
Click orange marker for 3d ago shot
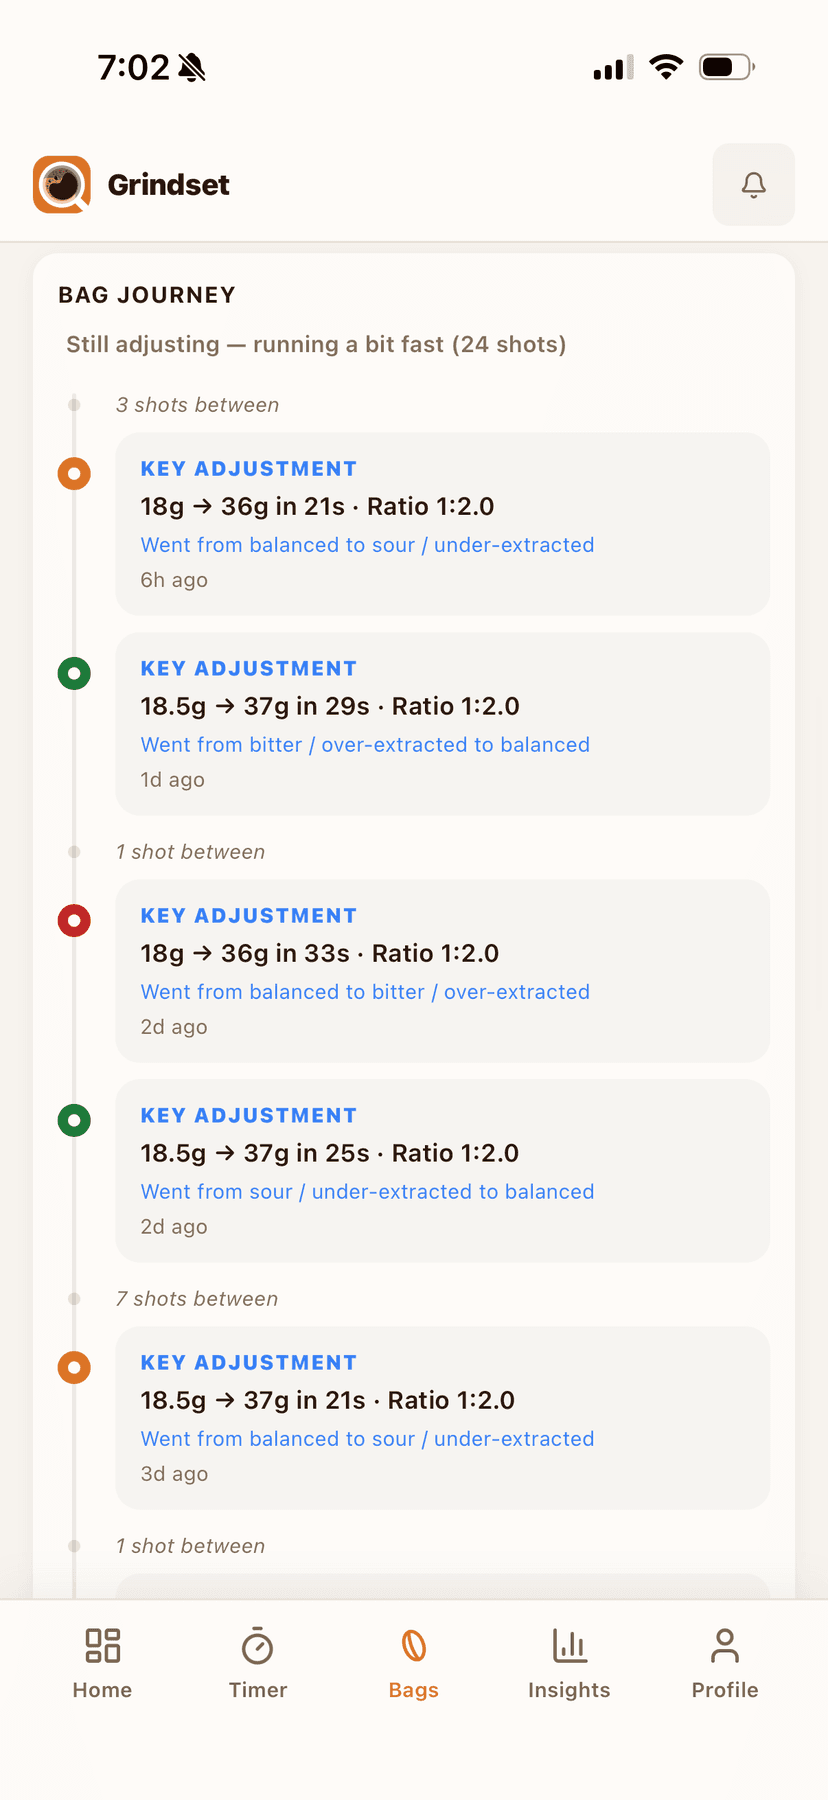pyautogui.click(x=74, y=1367)
